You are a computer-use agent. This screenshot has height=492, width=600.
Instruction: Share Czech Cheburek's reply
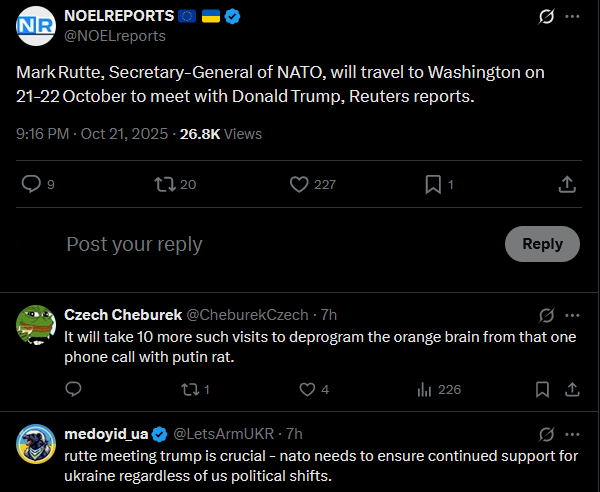coord(572,389)
